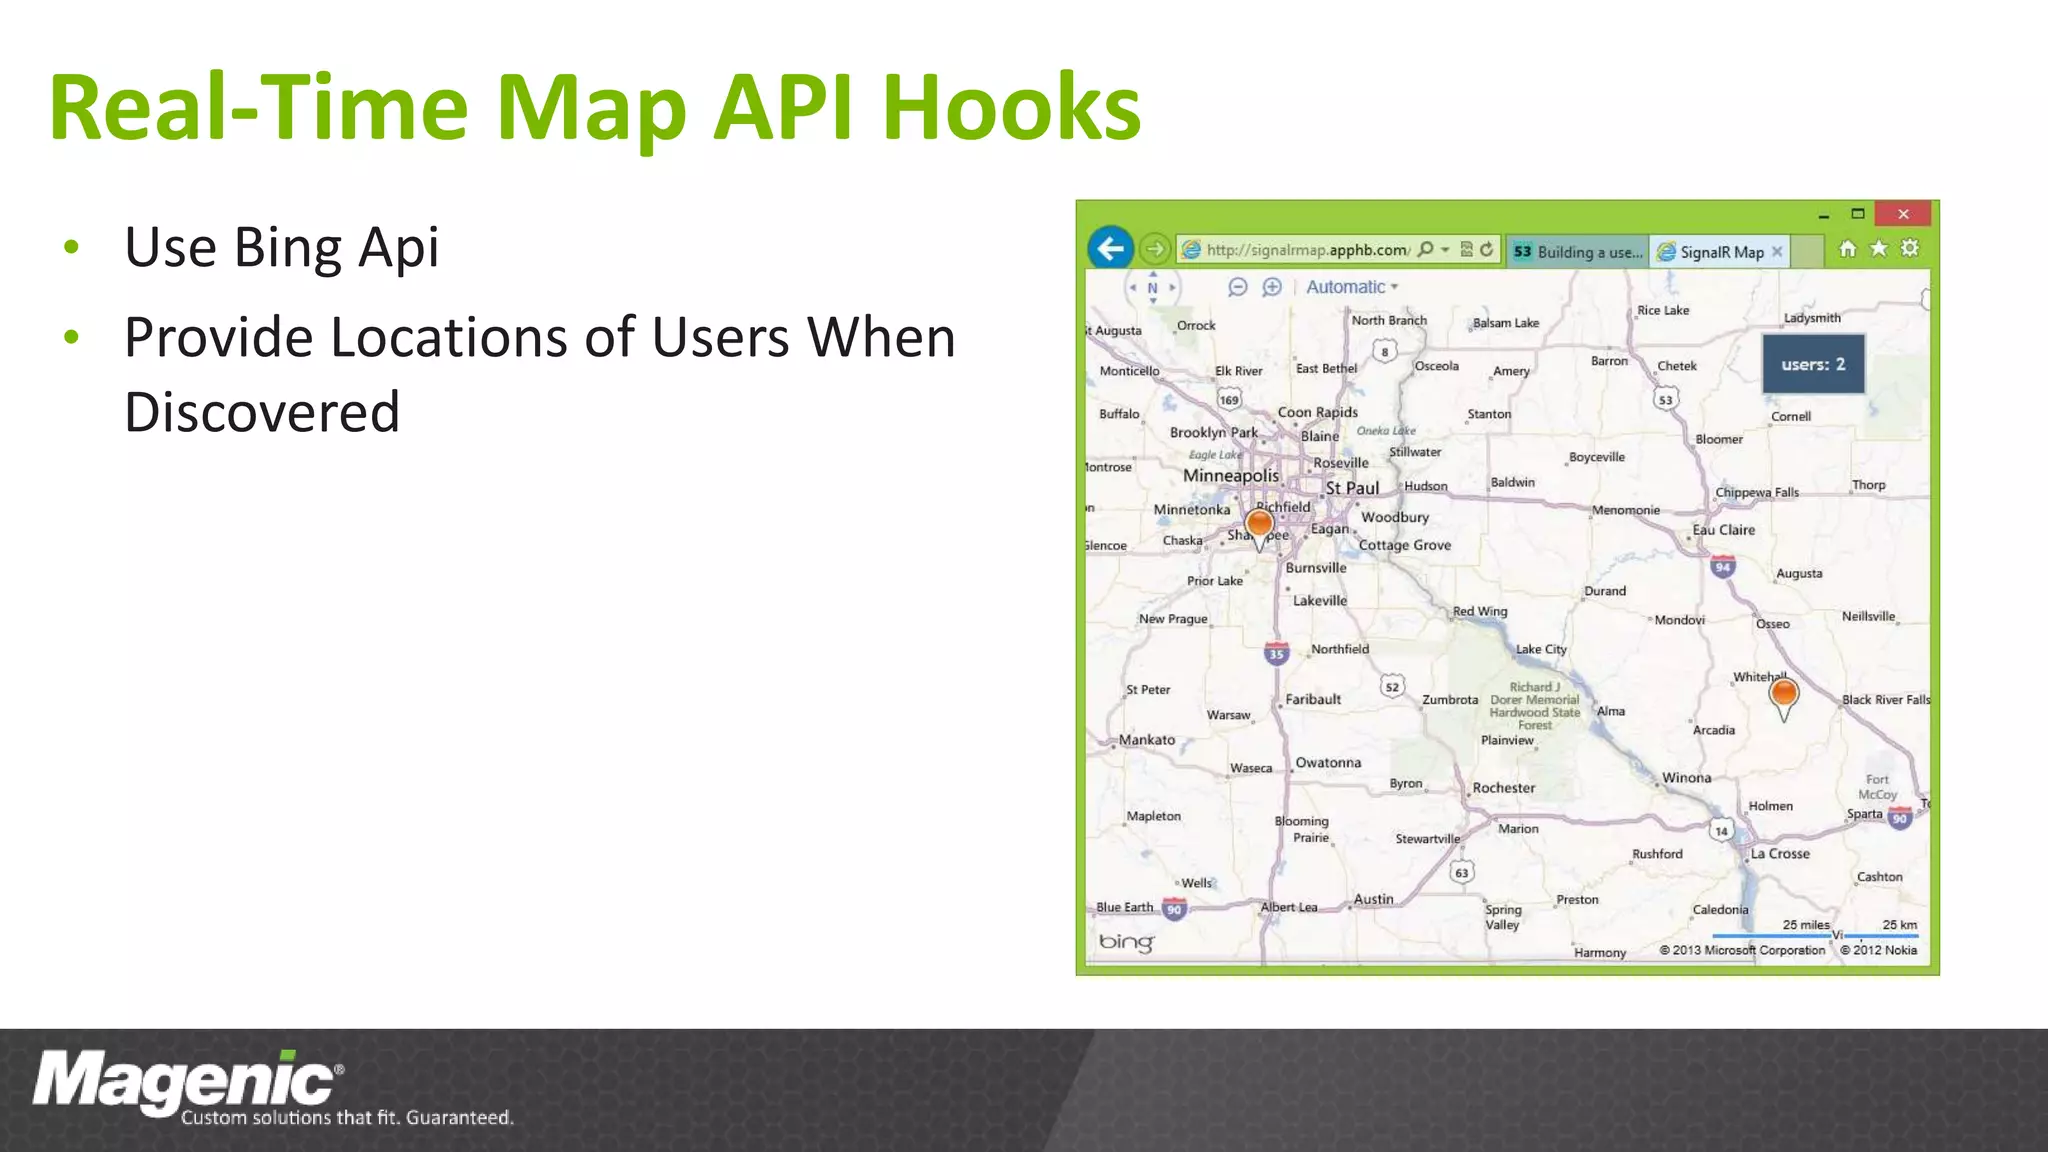Click the Mankato label on map
The height and width of the screenshot is (1152, 2048).
pos(1147,740)
